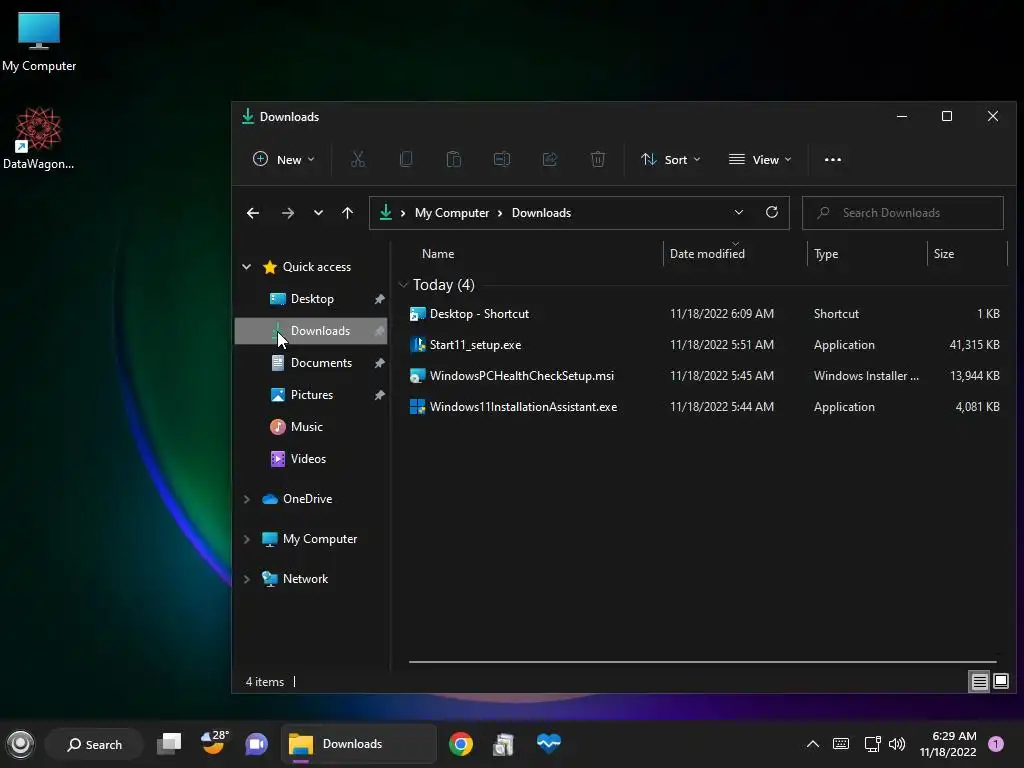Click the Search Downloads field
The width and height of the screenshot is (1024, 768).
coord(903,213)
